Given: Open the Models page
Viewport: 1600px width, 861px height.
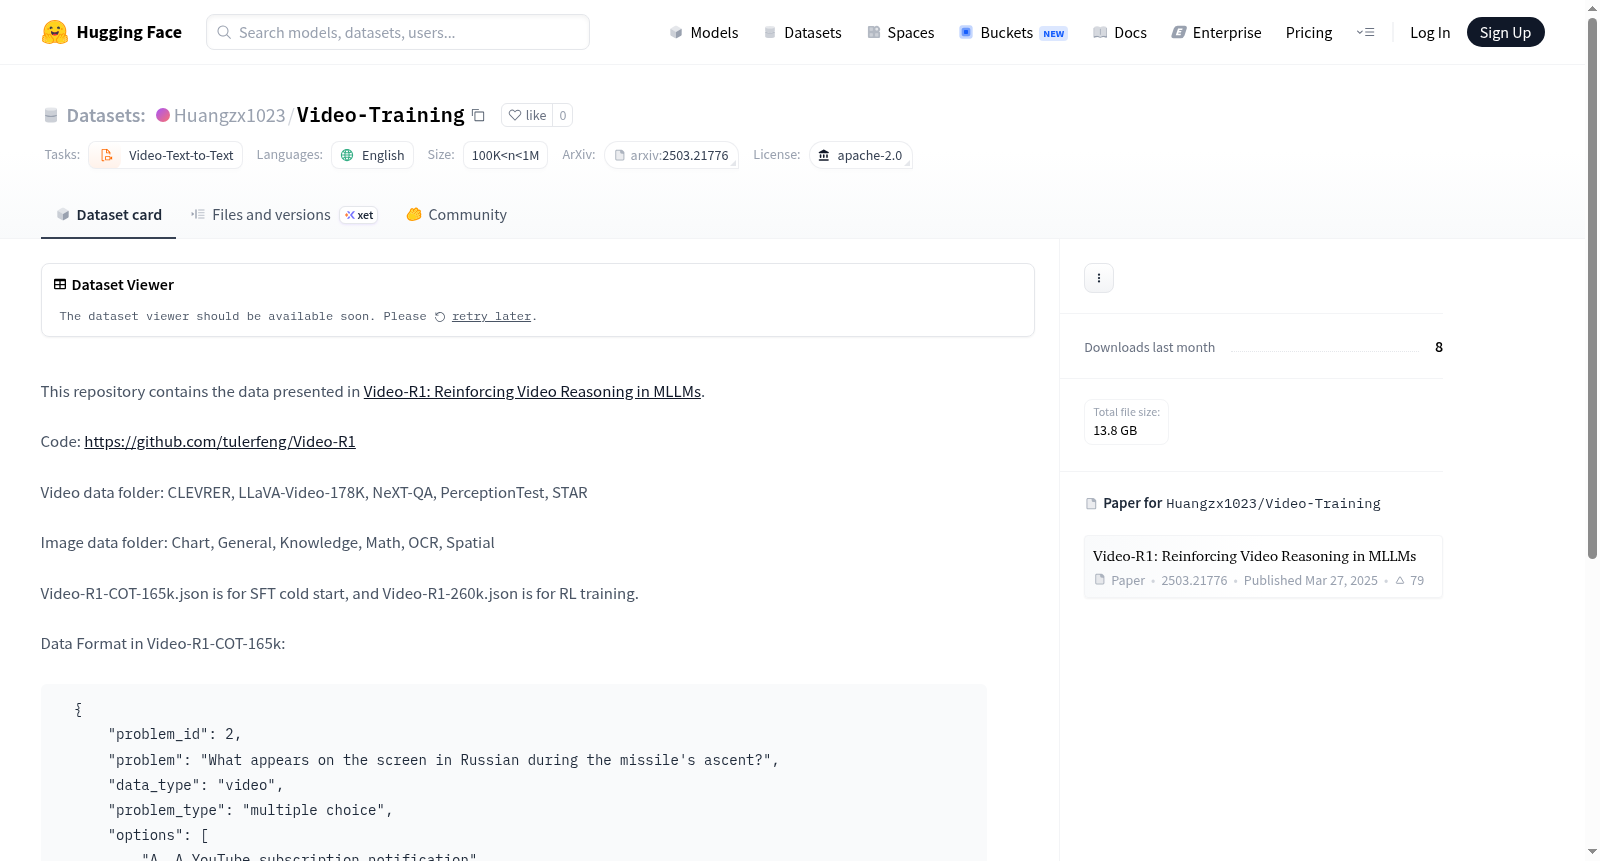Looking at the screenshot, I should pyautogui.click(x=704, y=32).
